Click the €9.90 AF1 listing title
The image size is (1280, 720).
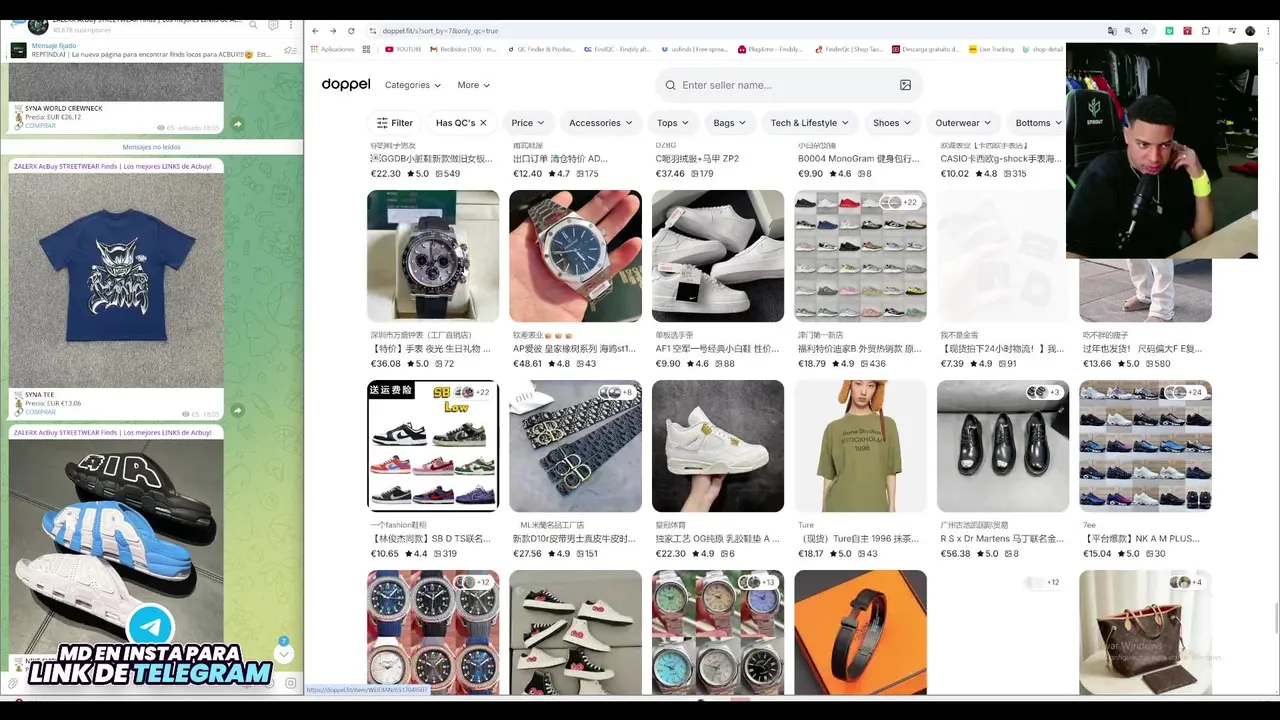(718, 349)
